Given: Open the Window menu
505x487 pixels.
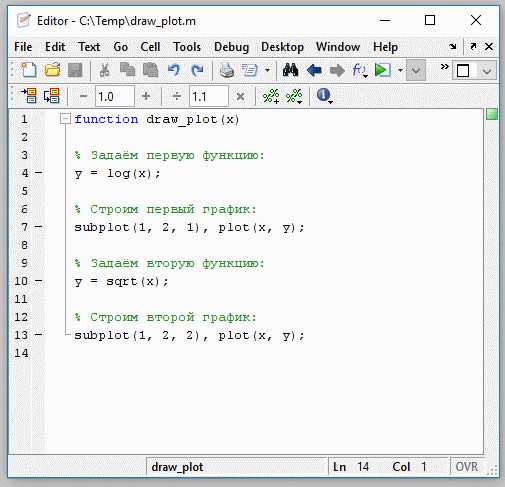Looking at the screenshot, I should pos(338,47).
